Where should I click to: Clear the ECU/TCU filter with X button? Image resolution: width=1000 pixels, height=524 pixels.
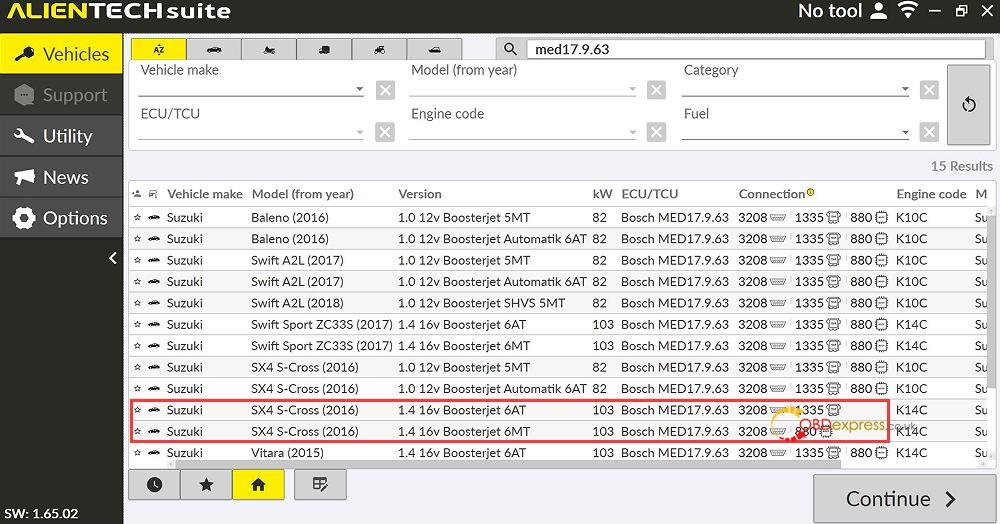click(x=385, y=132)
